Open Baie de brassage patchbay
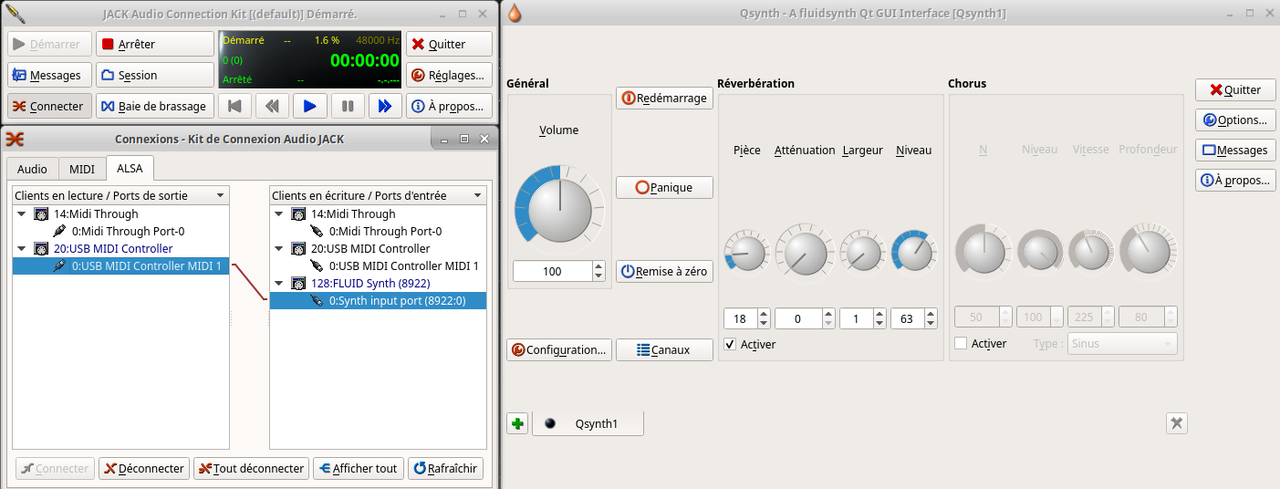Image resolution: width=1280 pixels, height=489 pixels. point(154,106)
